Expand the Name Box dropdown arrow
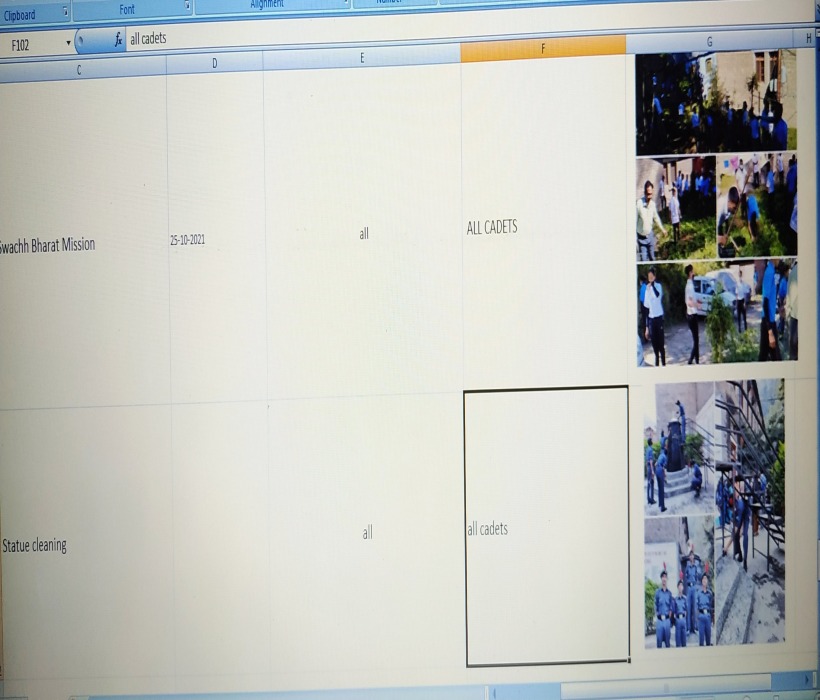Image resolution: width=820 pixels, height=700 pixels. point(69,43)
